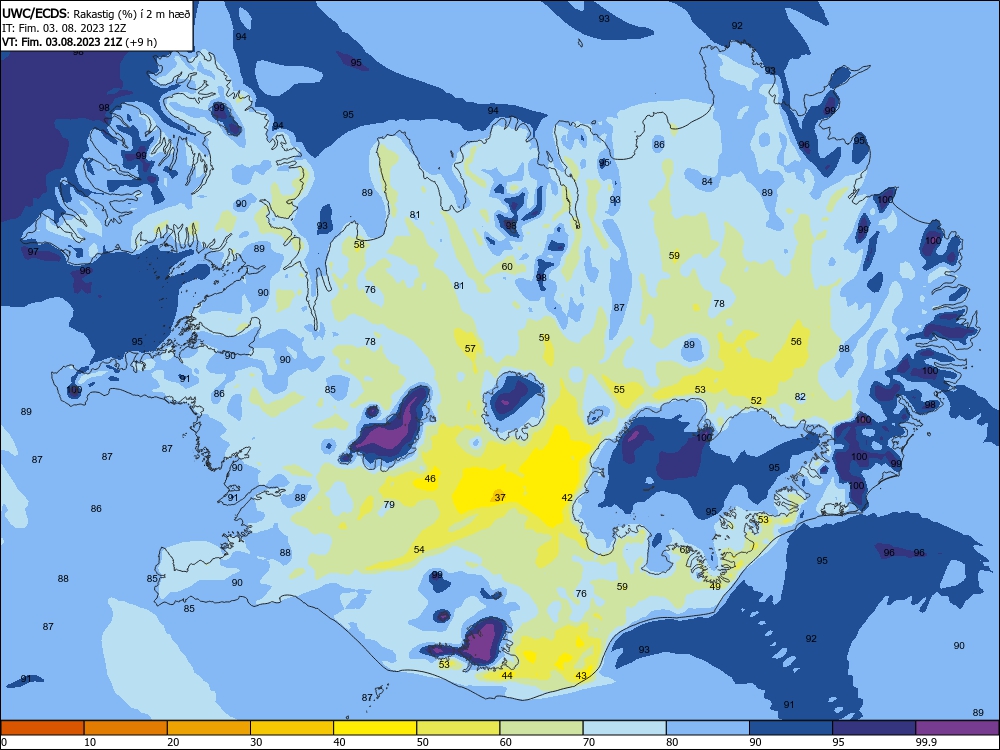
Task: Select the '79' value on the map
Action: pyautogui.click(x=389, y=504)
